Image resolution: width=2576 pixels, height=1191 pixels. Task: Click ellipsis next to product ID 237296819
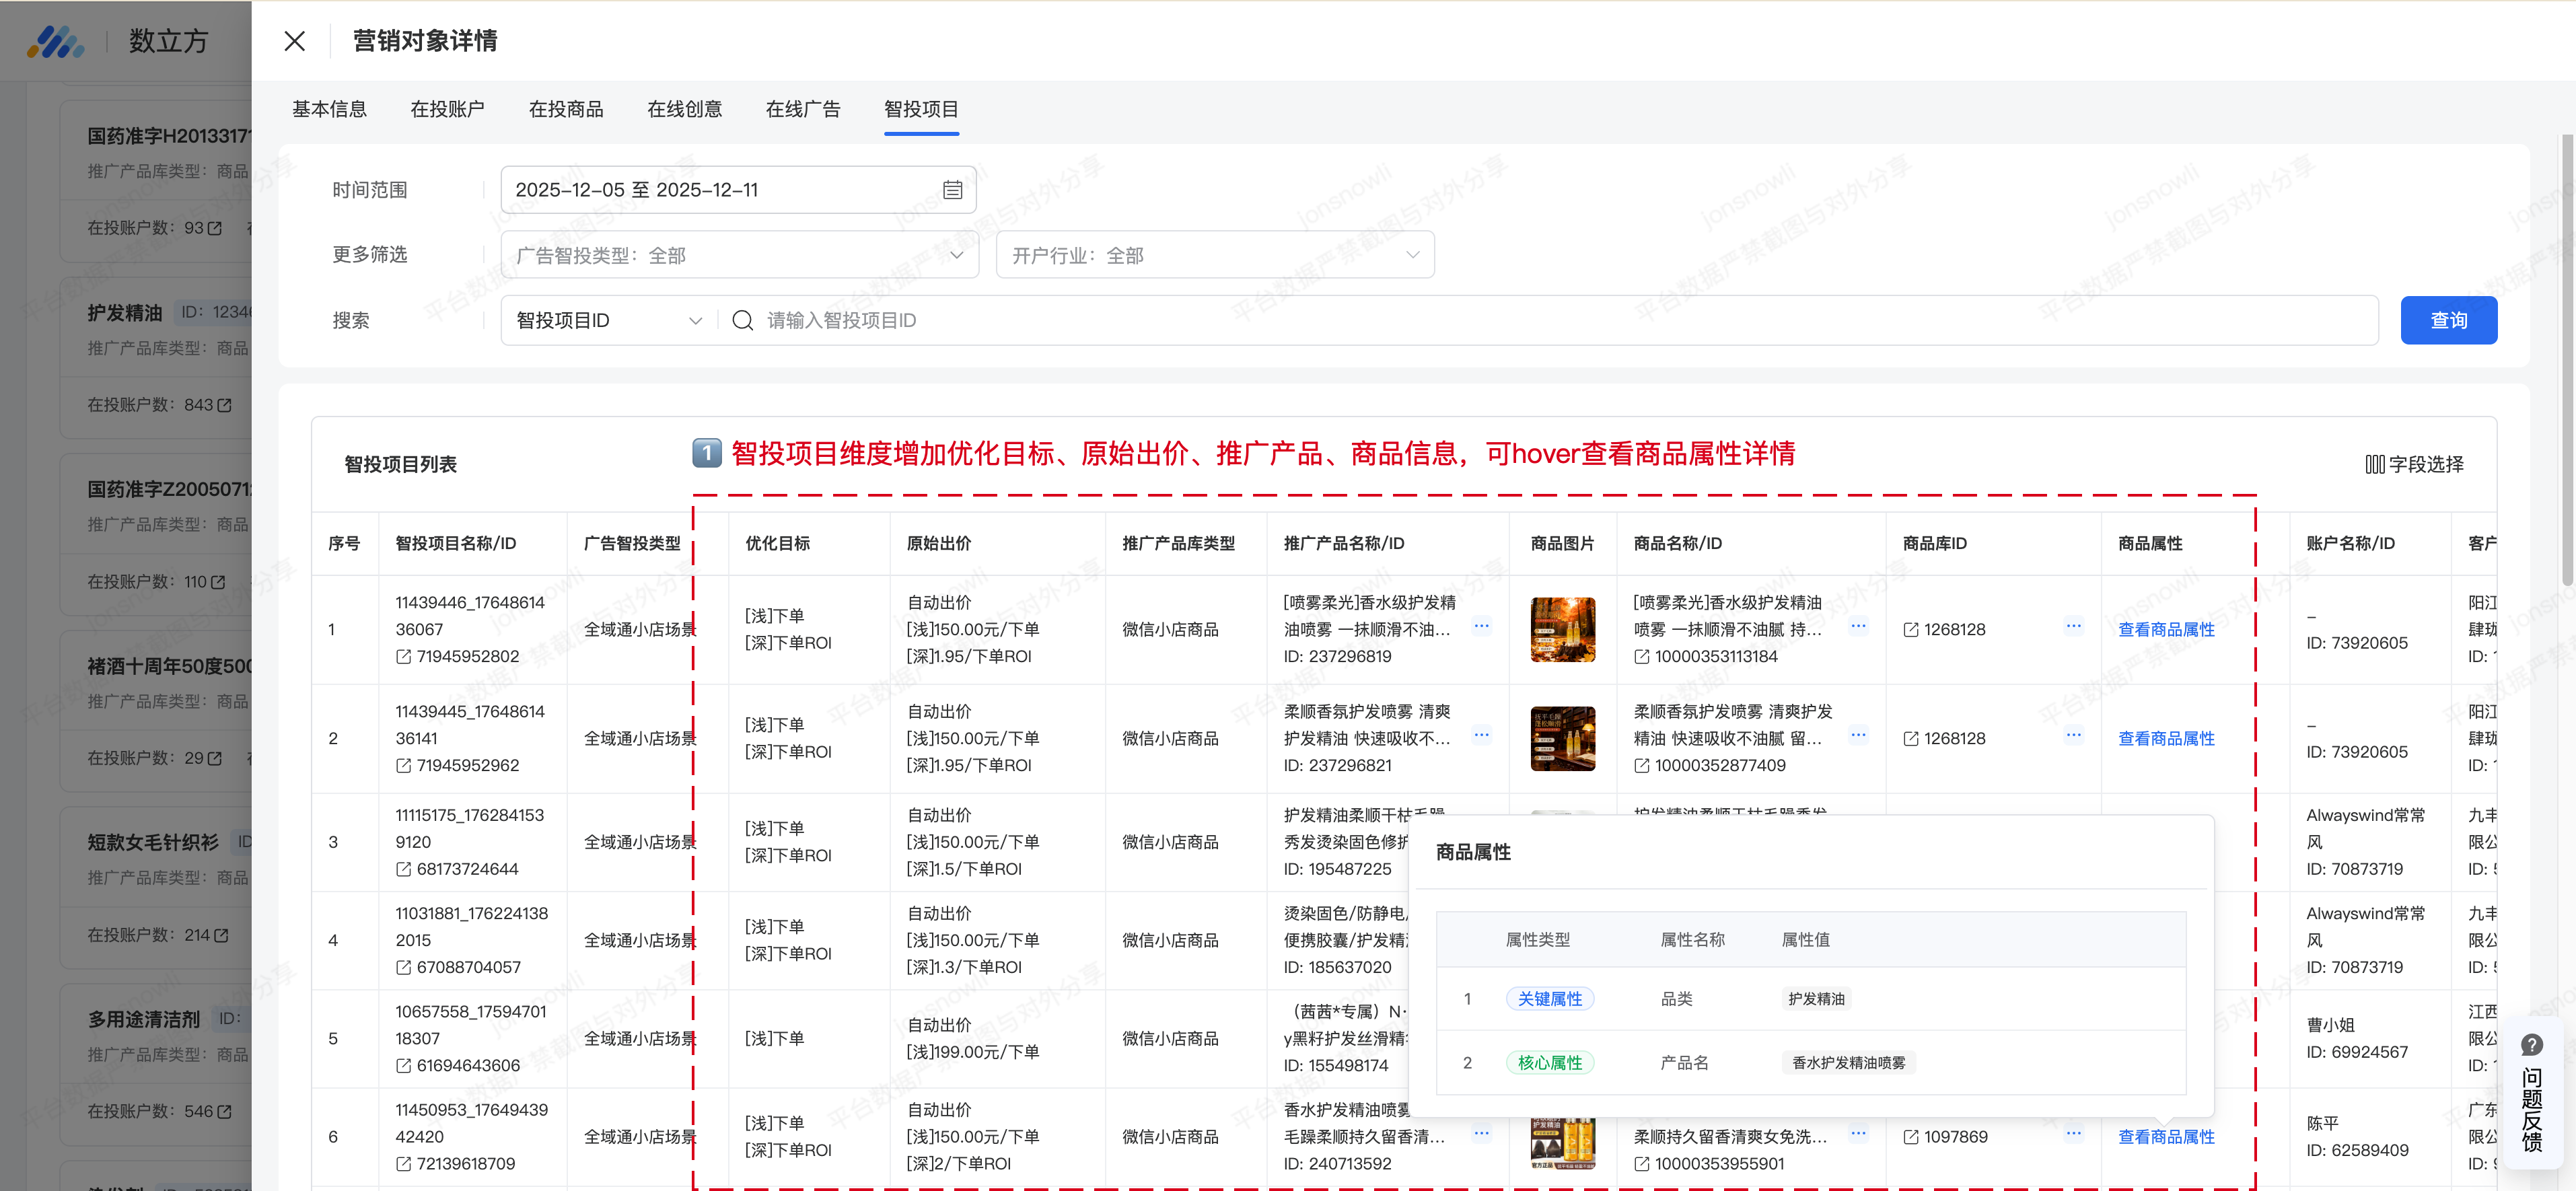[x=1481, y=626]
